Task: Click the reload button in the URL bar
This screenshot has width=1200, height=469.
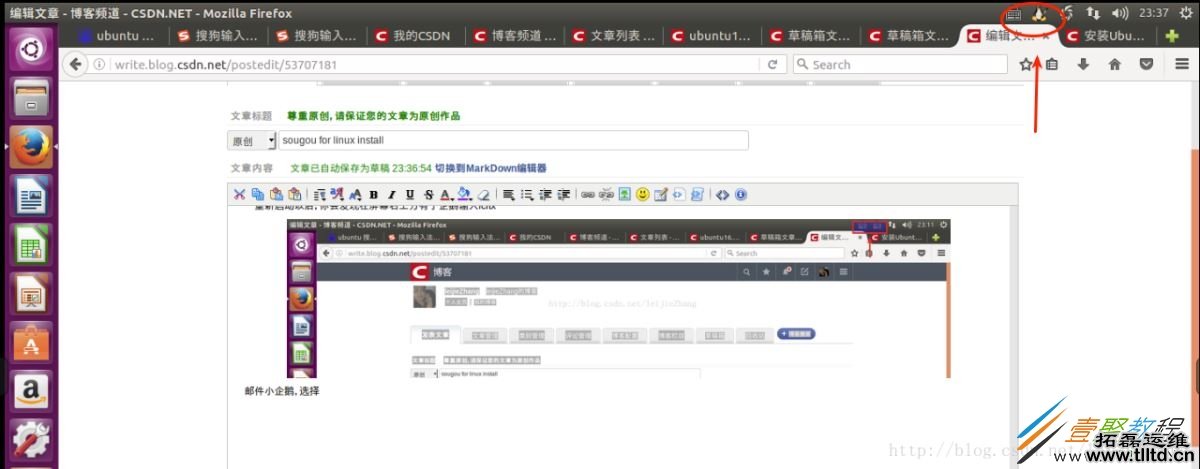Action: pyautogui.click(x=772, y=64)
